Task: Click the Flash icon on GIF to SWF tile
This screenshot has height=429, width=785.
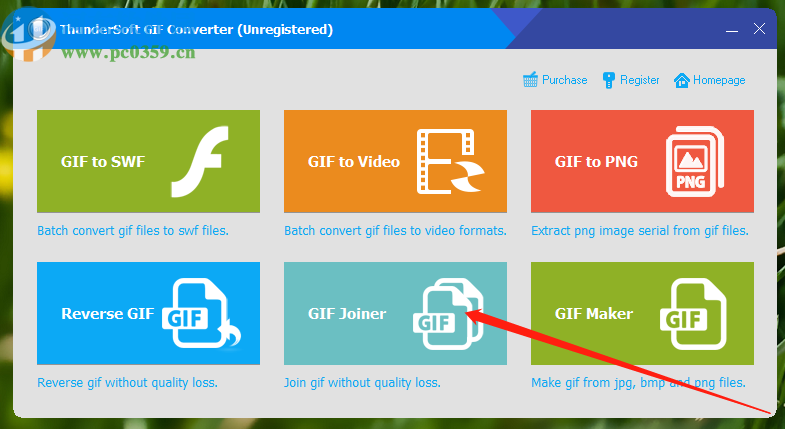Action: pos(200,161)
